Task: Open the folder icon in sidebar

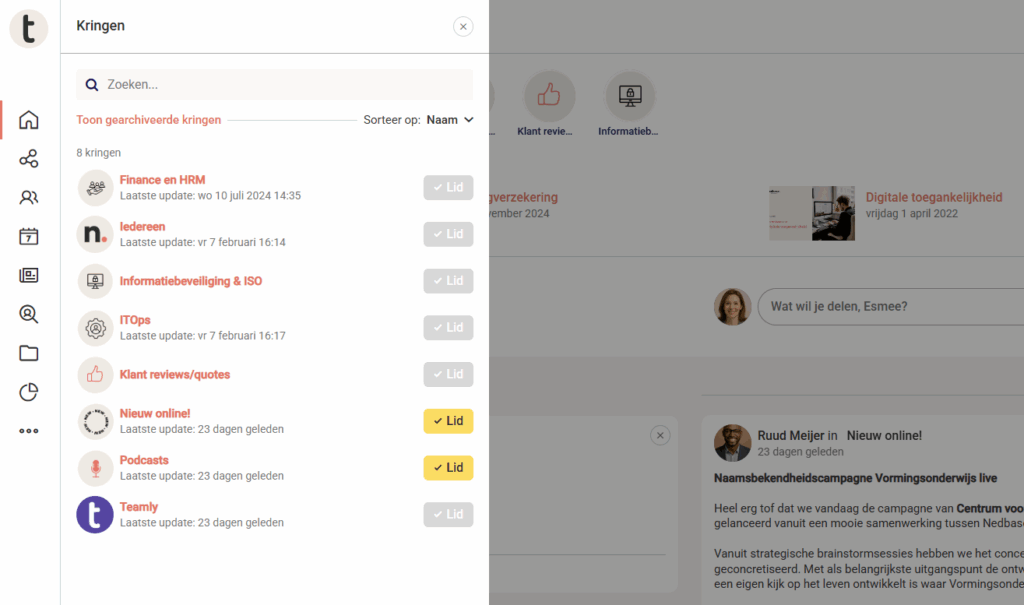Action: click(29, 353)
